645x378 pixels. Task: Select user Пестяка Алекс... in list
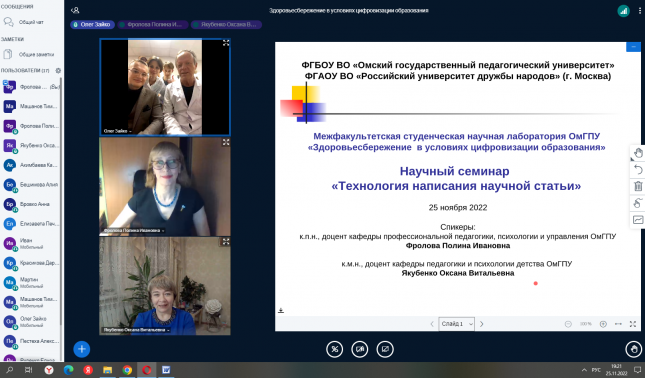[31, 341]
